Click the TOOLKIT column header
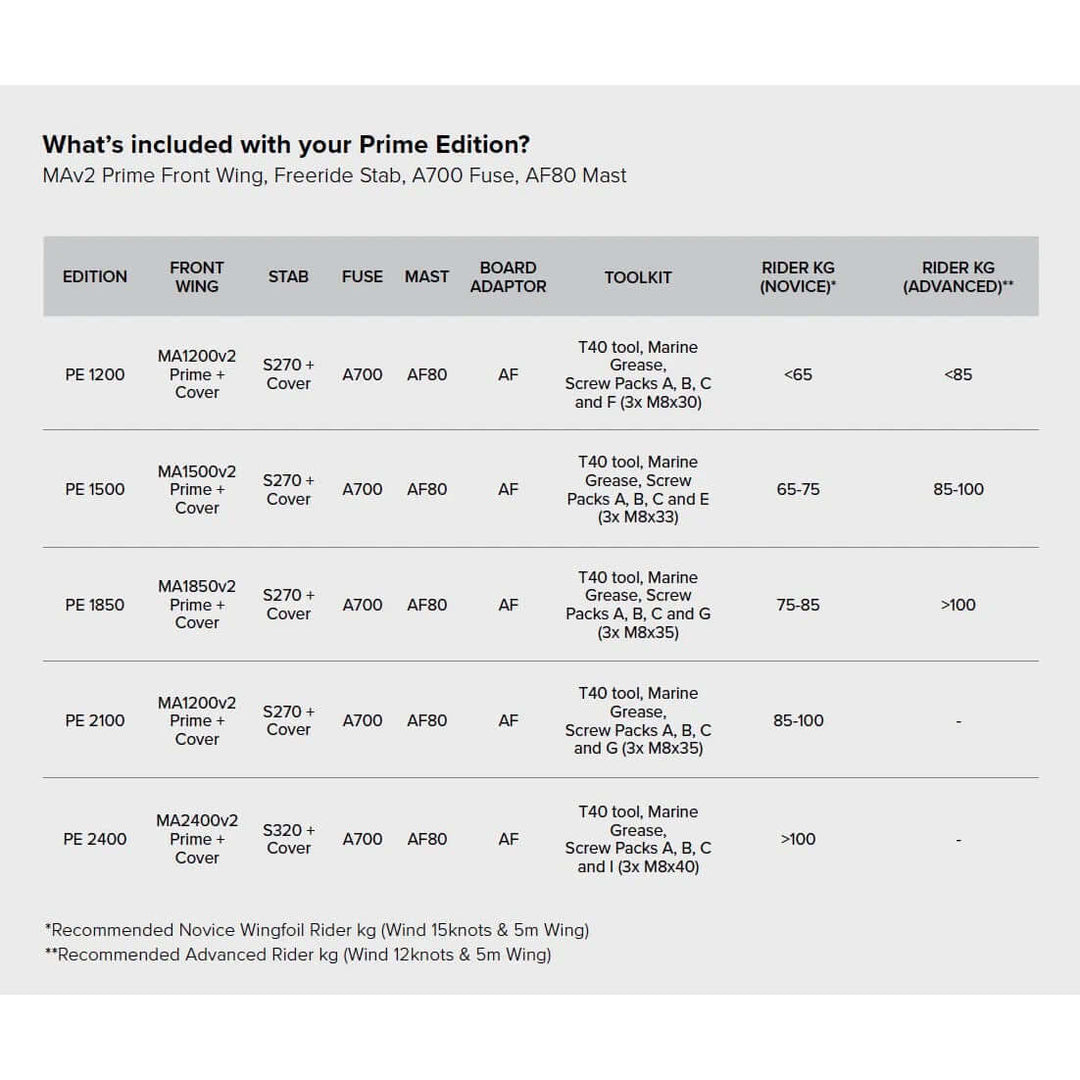 pos(638,278)
